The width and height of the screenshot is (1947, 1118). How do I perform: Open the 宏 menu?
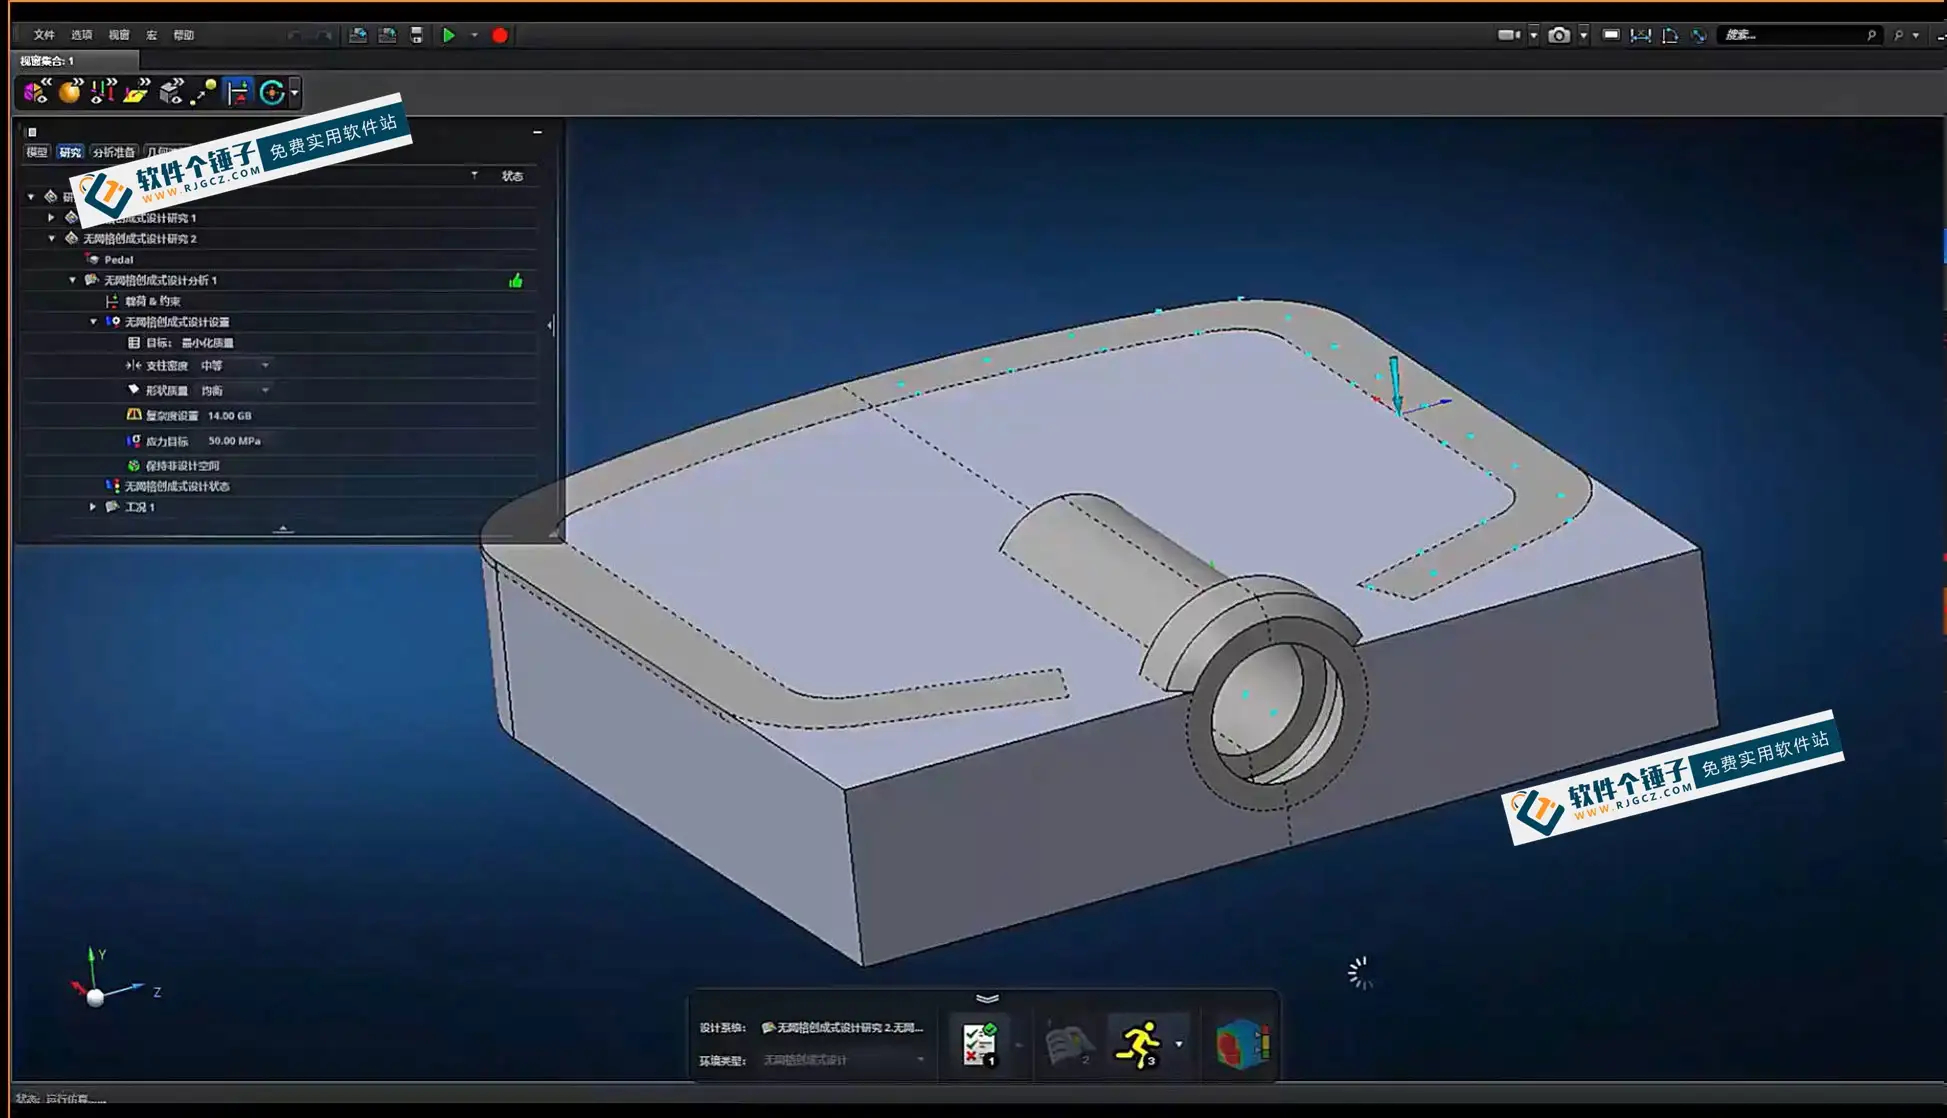[152, 35]
